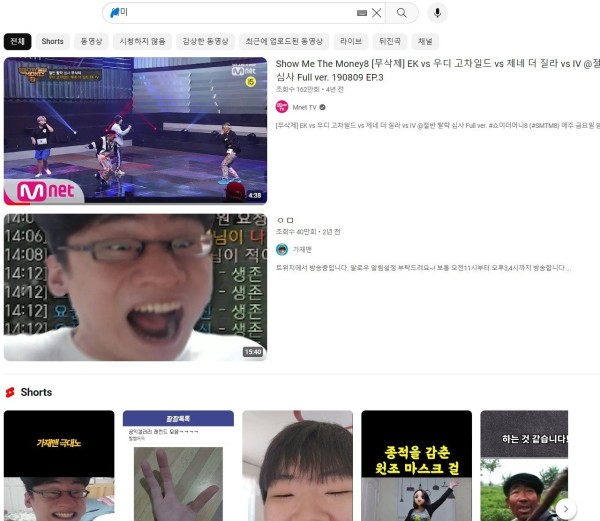This screenshot has height=521, width=600.
Task: Open the Show Me The Money8 video title
Action: click(x=437, y=70)
